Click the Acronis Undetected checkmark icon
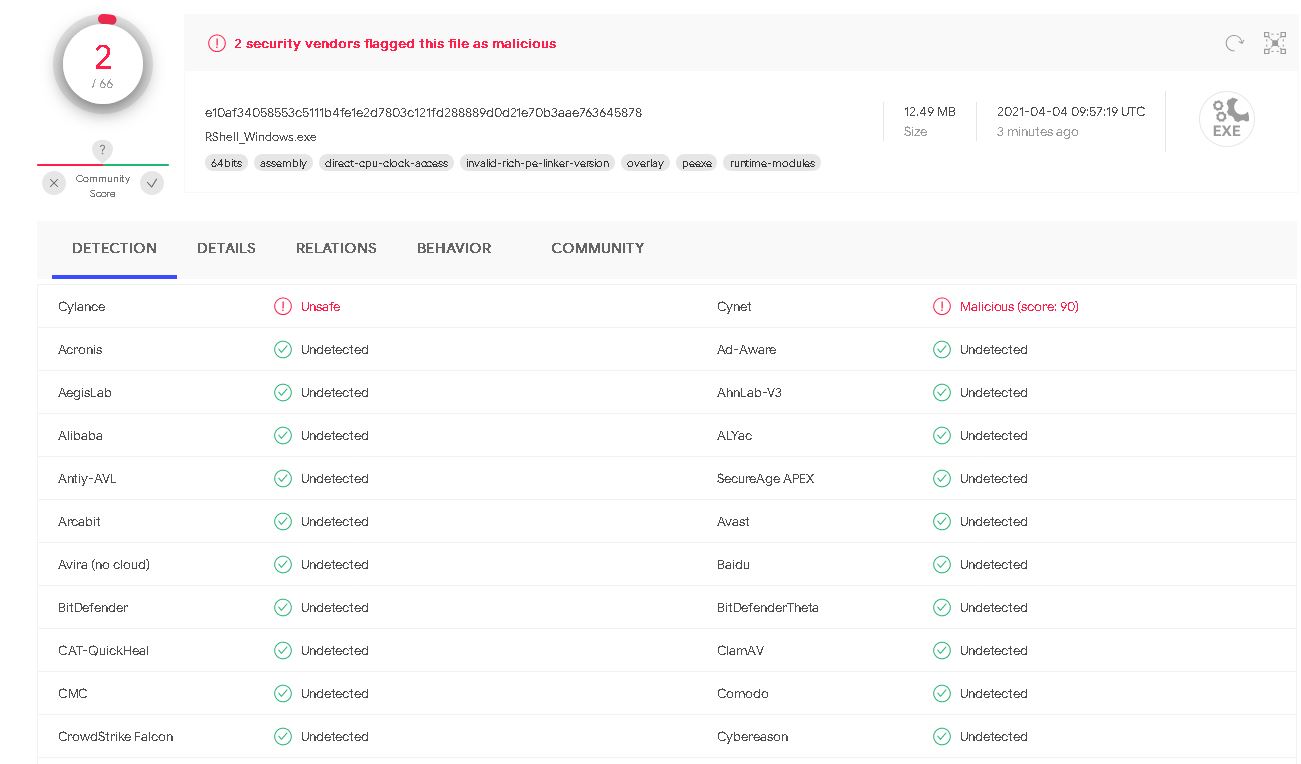 point(283,350)
